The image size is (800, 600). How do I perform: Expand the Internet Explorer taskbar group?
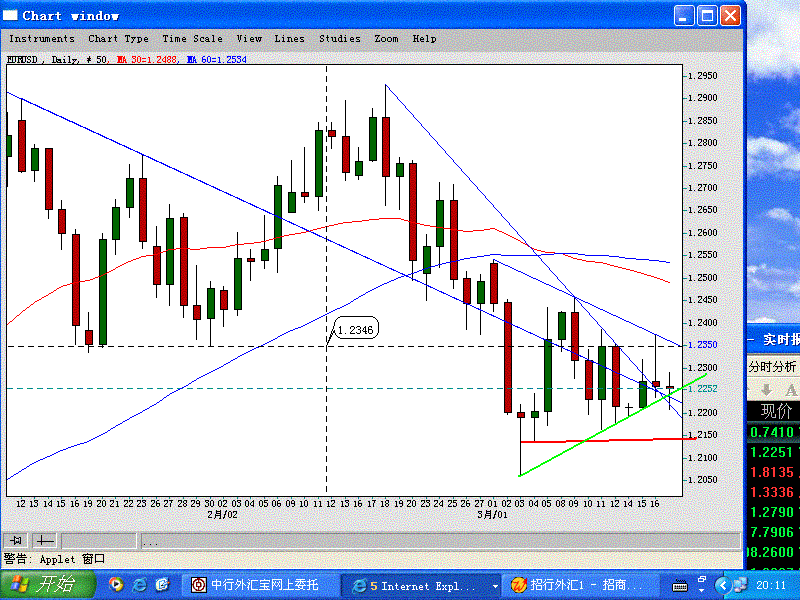click(x=421, y=585)
